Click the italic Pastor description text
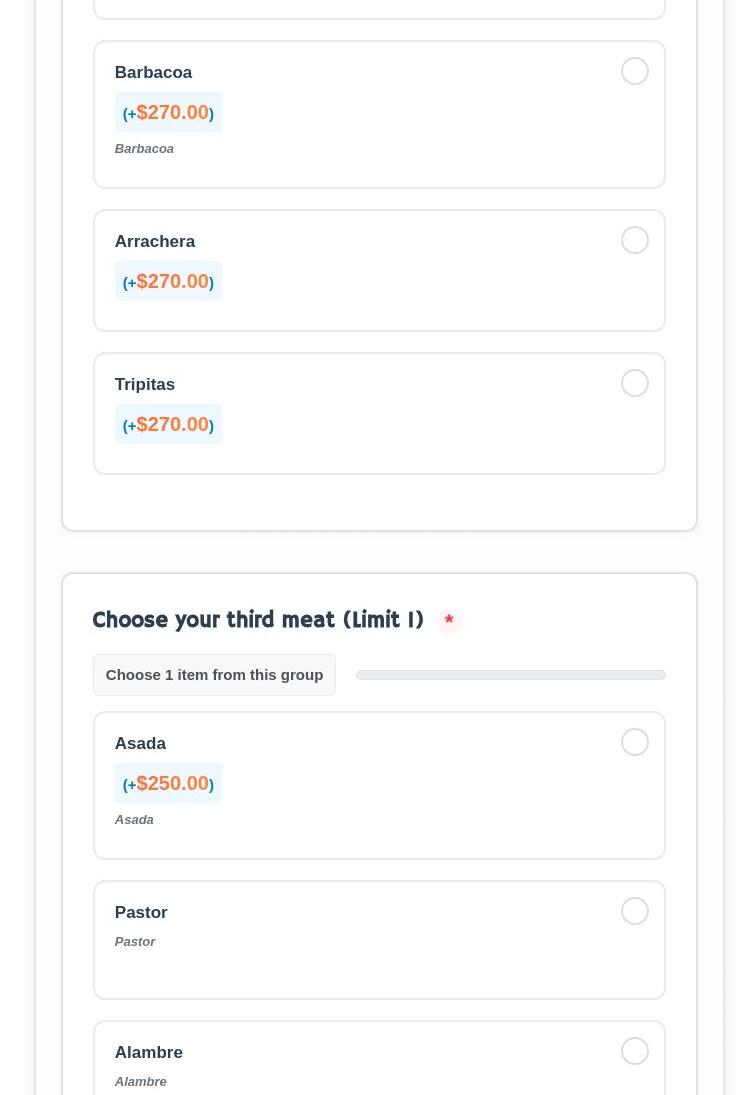 point(135,941)
